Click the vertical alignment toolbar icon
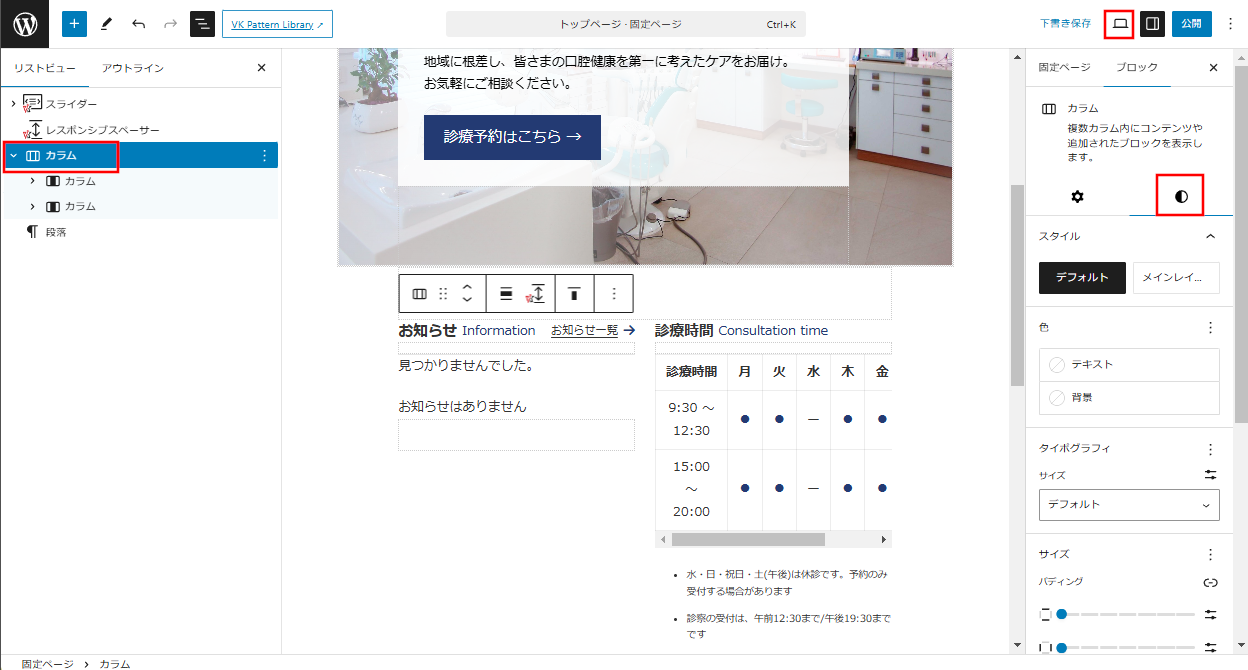 (x=574, y=294)
